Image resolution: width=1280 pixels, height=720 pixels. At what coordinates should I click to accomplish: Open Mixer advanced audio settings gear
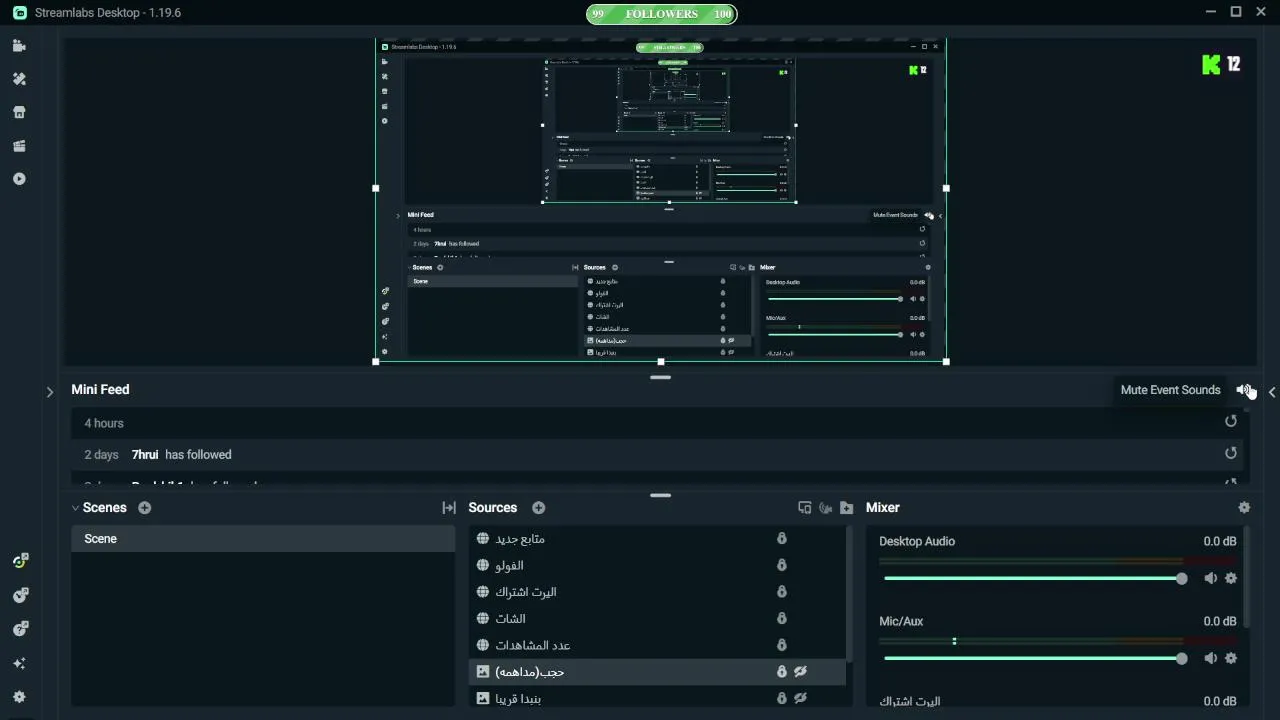coord(1244,508)
